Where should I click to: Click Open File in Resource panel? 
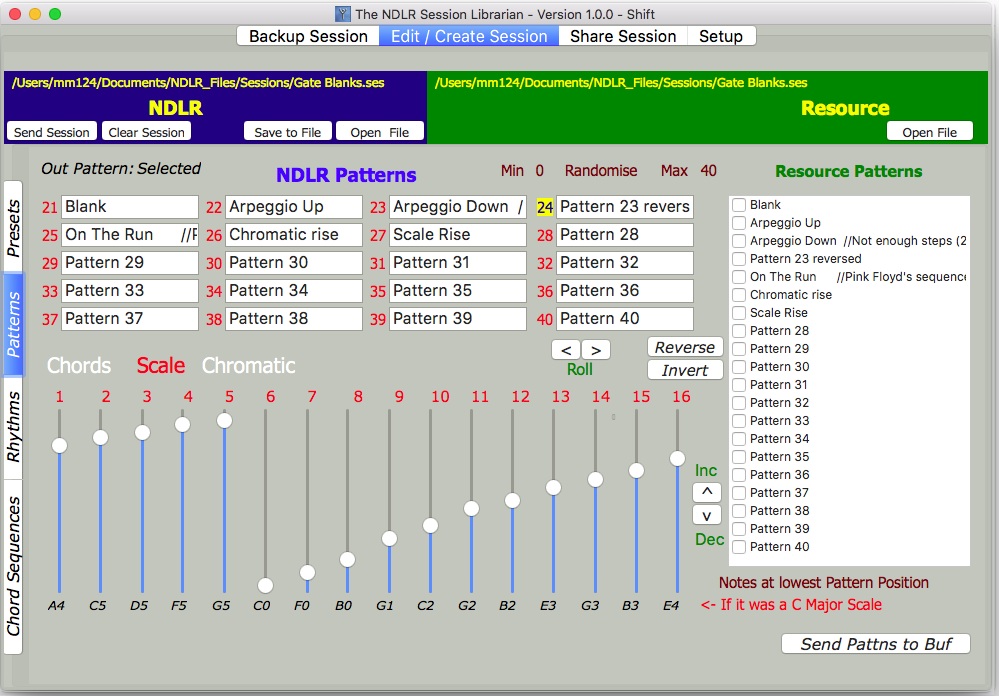coord(929,132)
